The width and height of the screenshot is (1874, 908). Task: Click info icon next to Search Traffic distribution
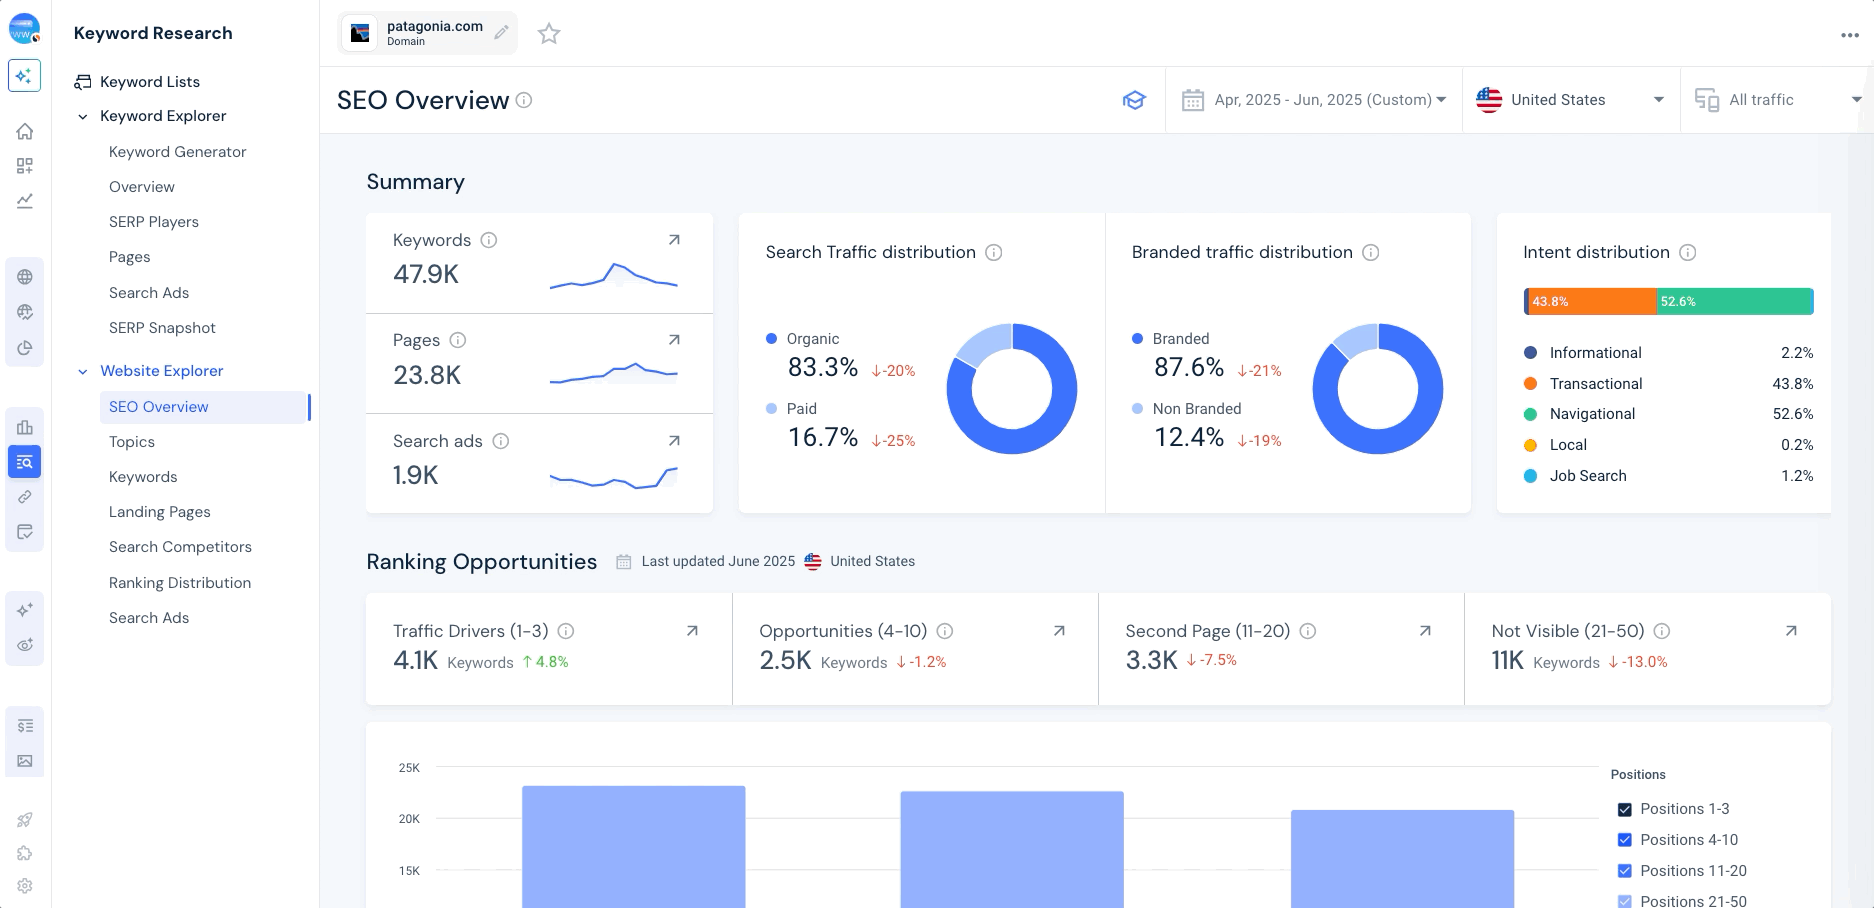coord(994,252)
